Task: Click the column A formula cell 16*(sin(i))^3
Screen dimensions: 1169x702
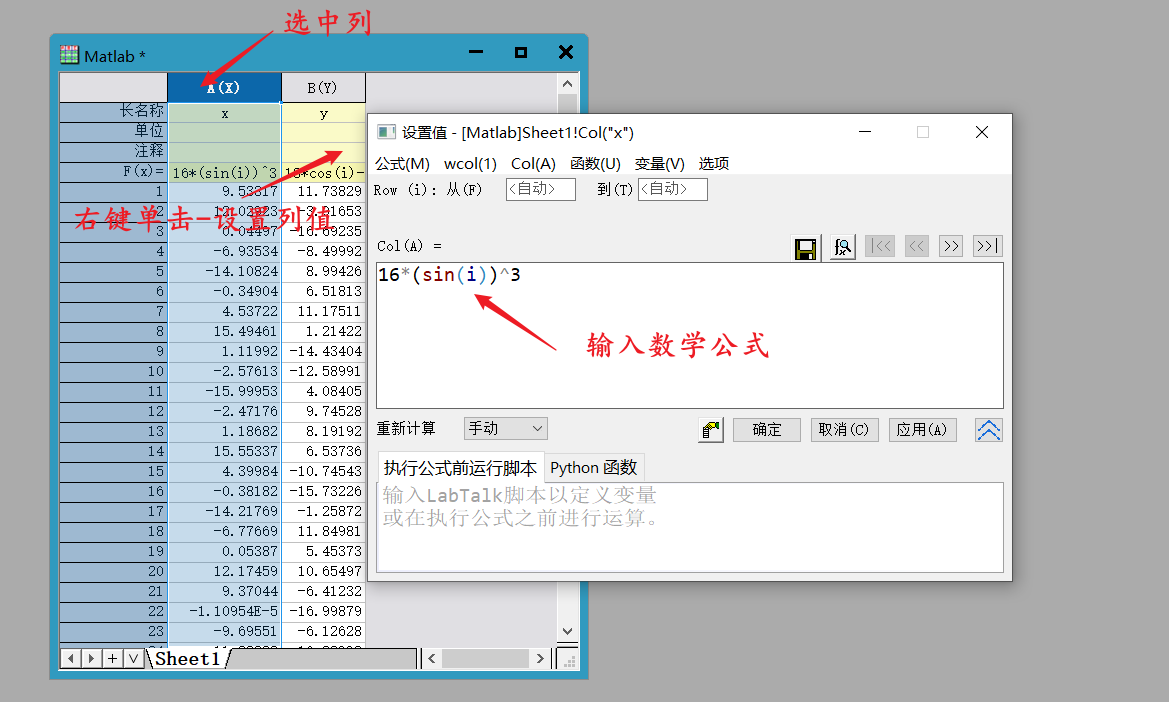Action: pos(224,172)
